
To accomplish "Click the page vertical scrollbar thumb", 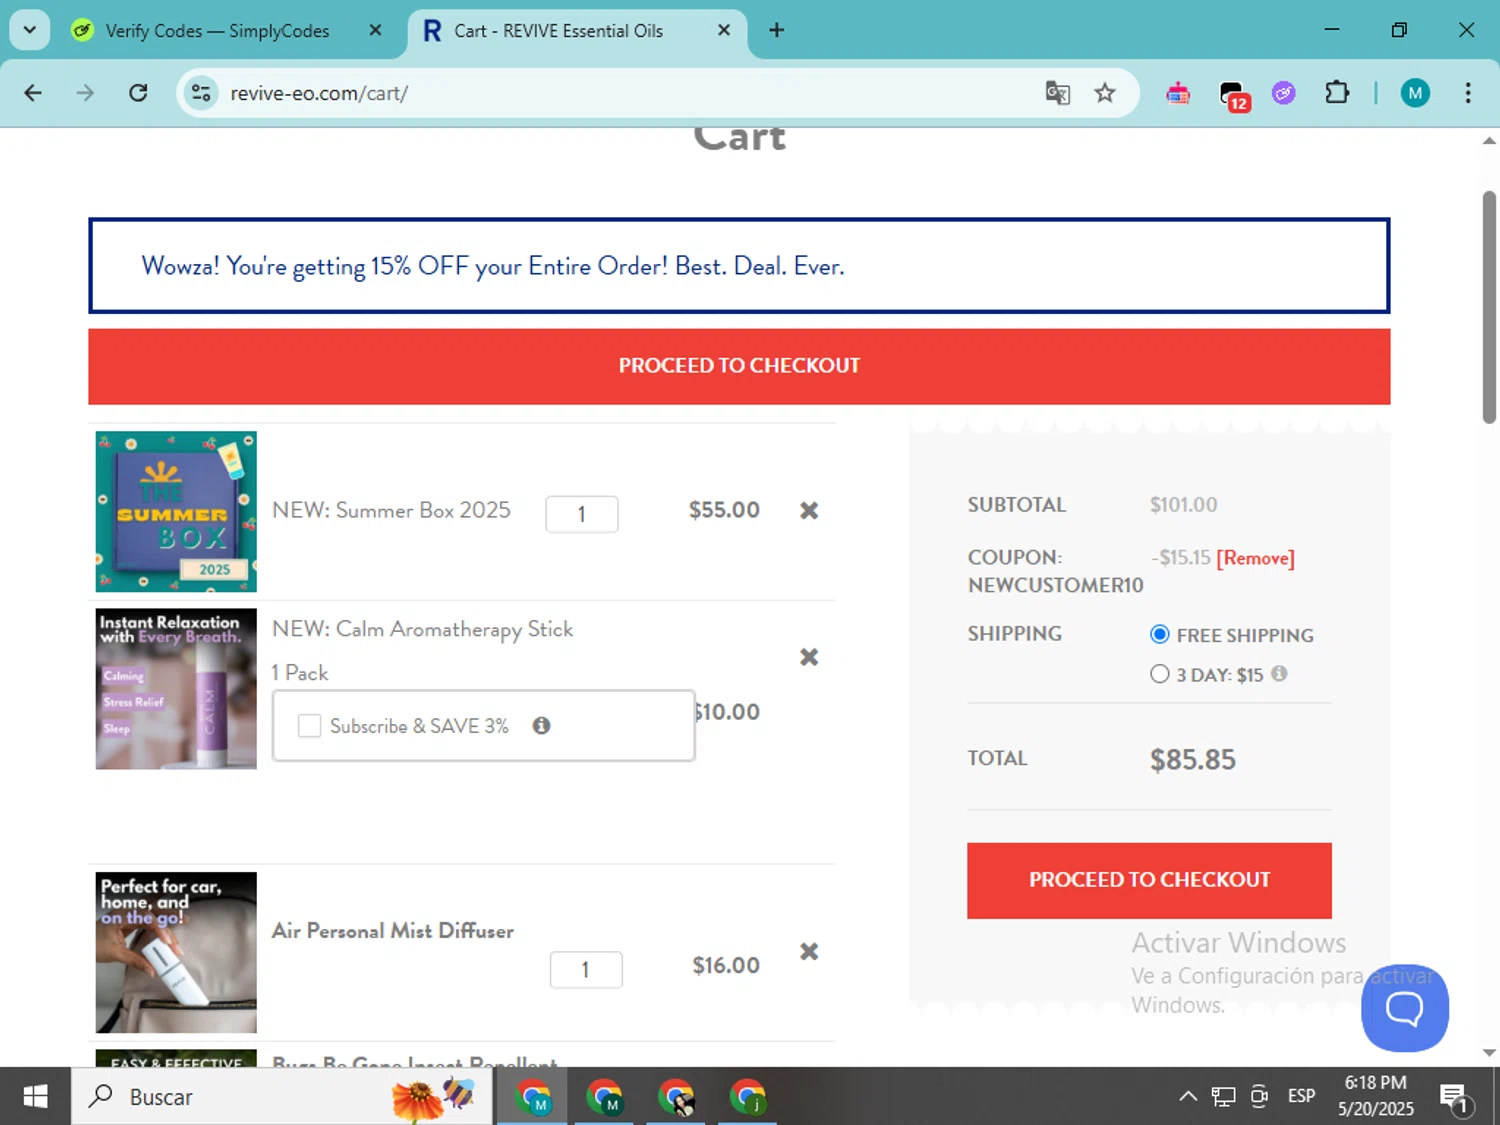I will coord(1489,307).
